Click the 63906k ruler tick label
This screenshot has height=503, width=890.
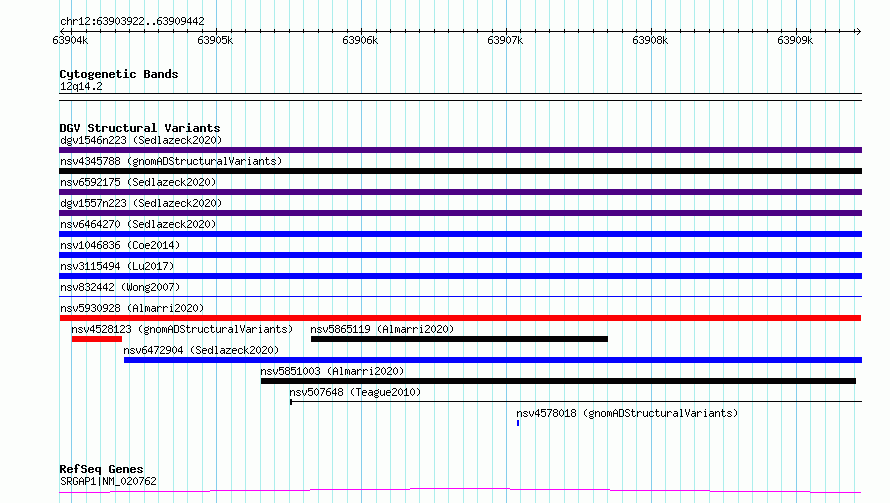[x=360, y=40]
